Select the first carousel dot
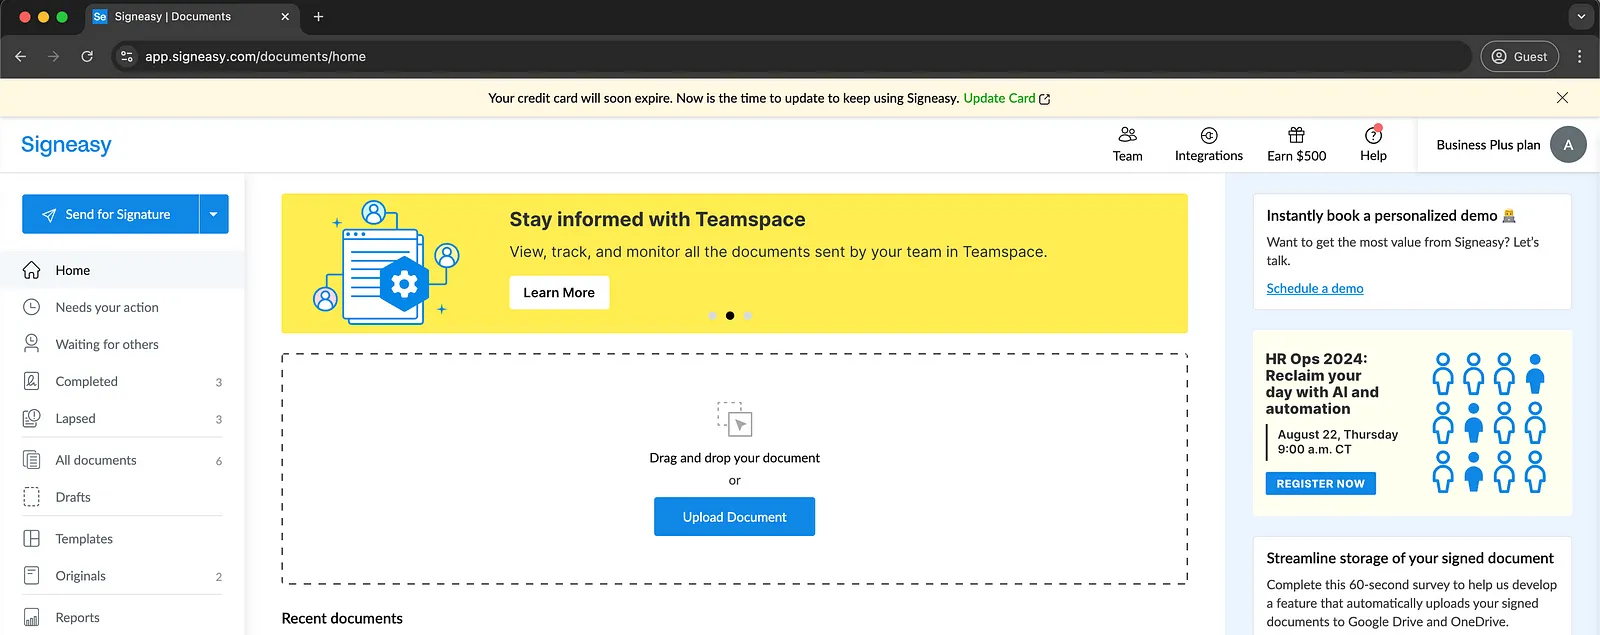 click(x=712, y=315)
